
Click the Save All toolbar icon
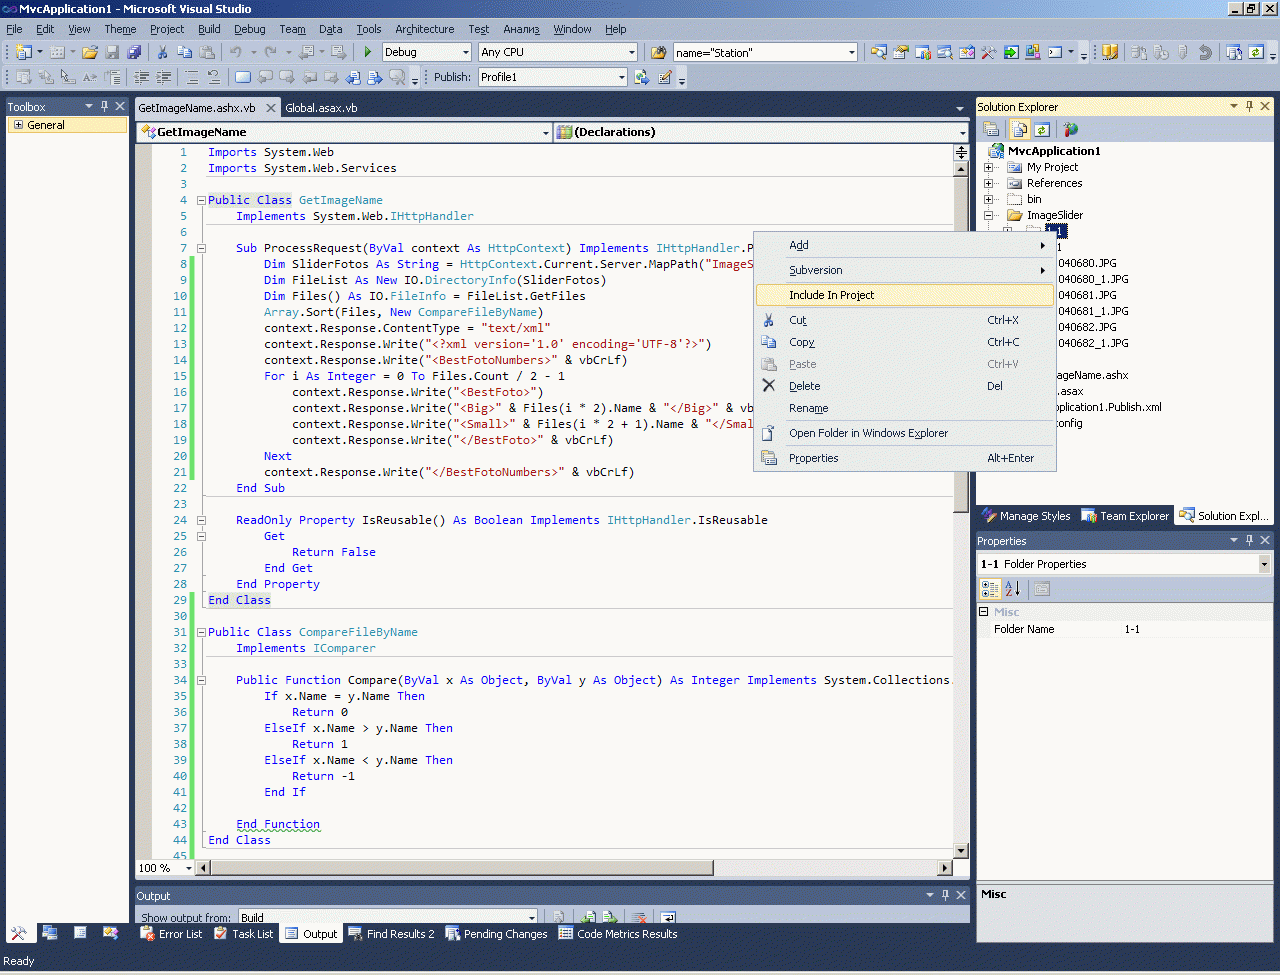(133, 52)
